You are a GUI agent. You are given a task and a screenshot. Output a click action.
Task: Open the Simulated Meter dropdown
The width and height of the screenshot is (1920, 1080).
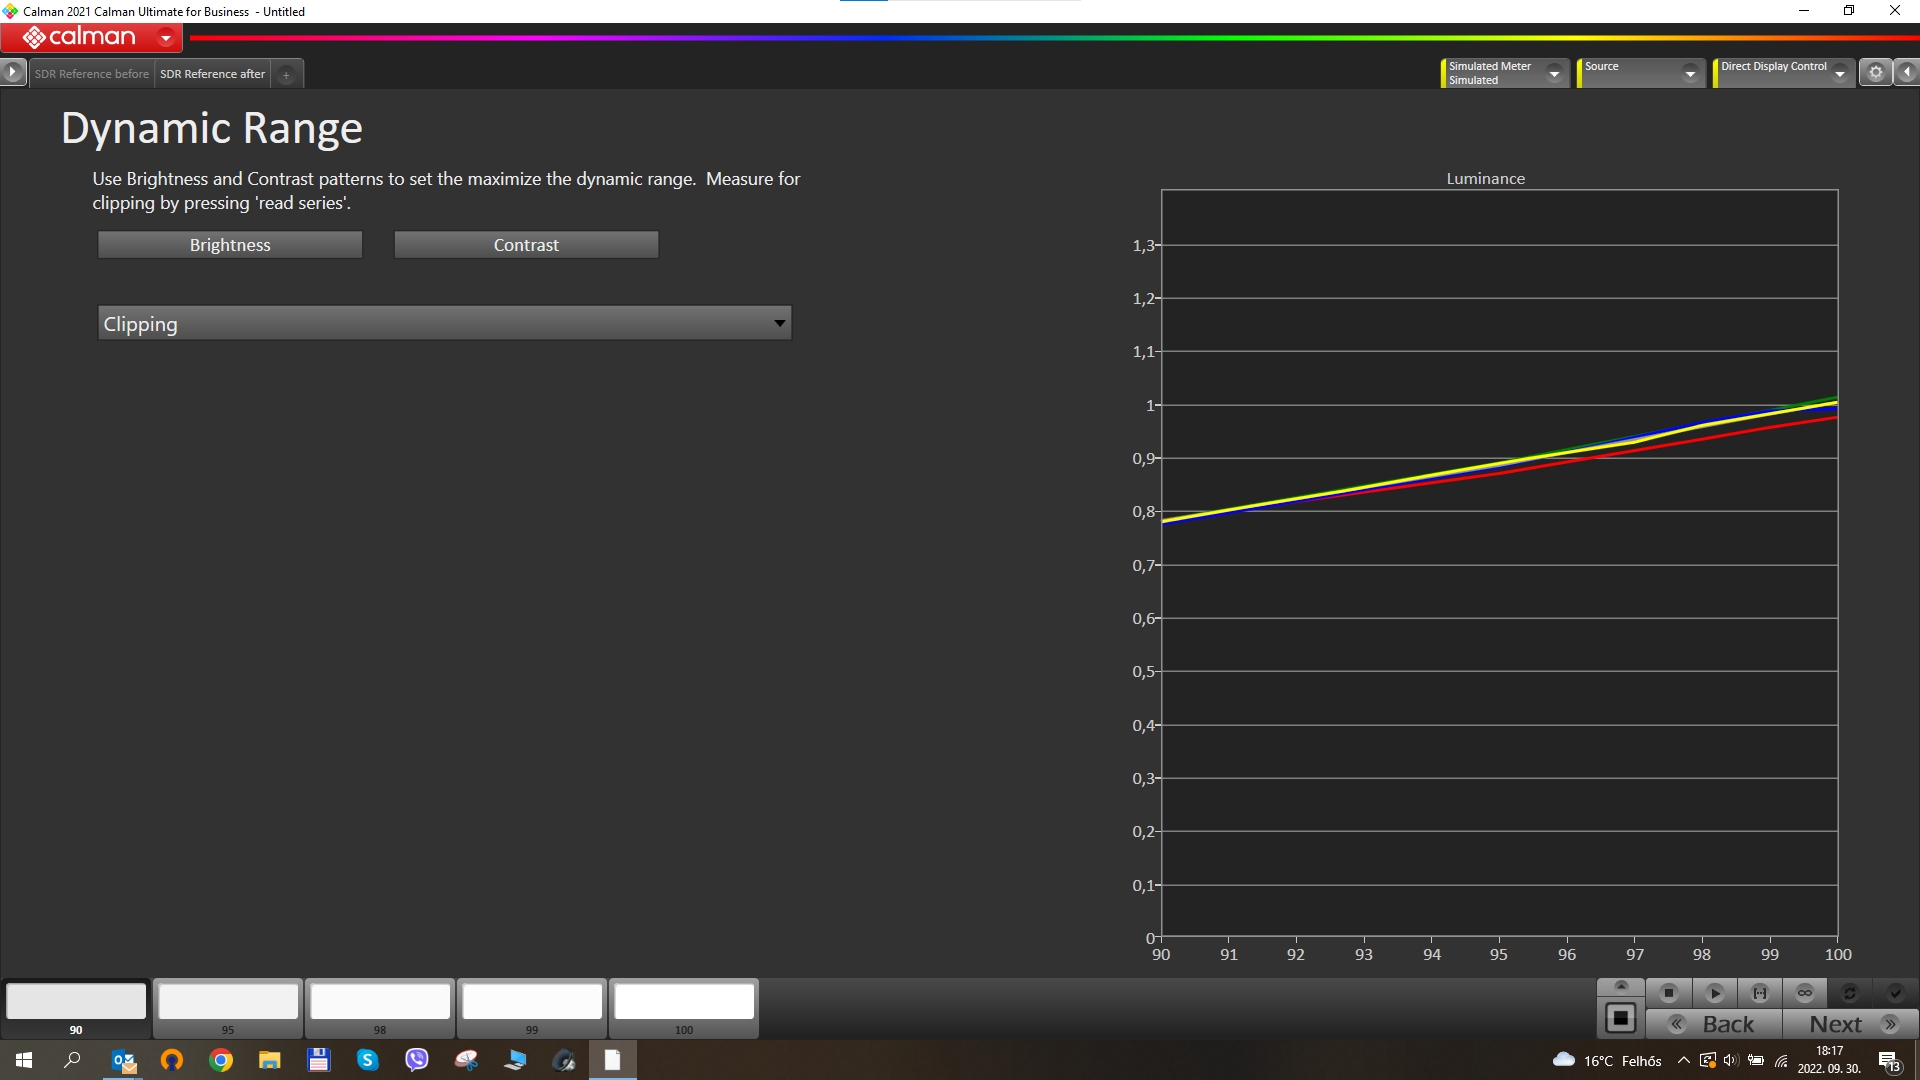1554,73
